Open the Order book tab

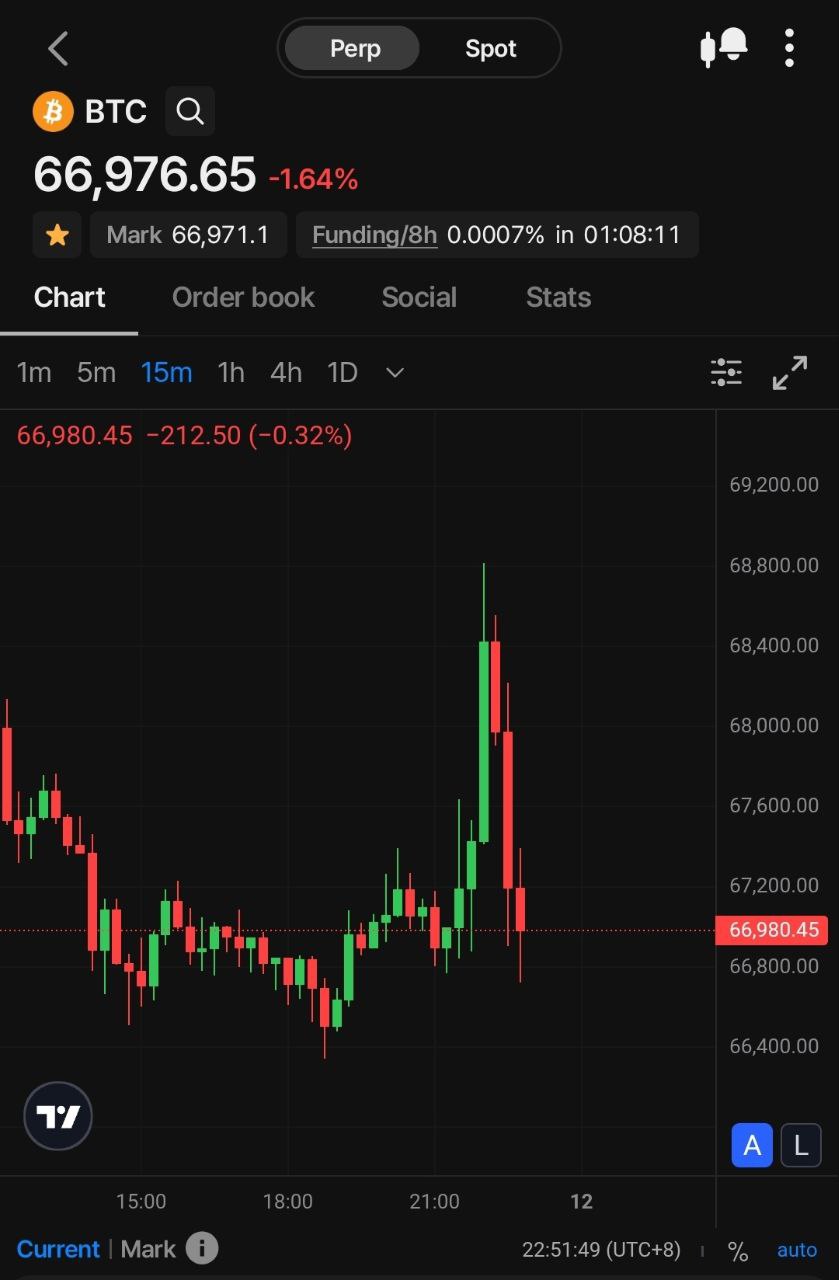(x=243, y=297)
